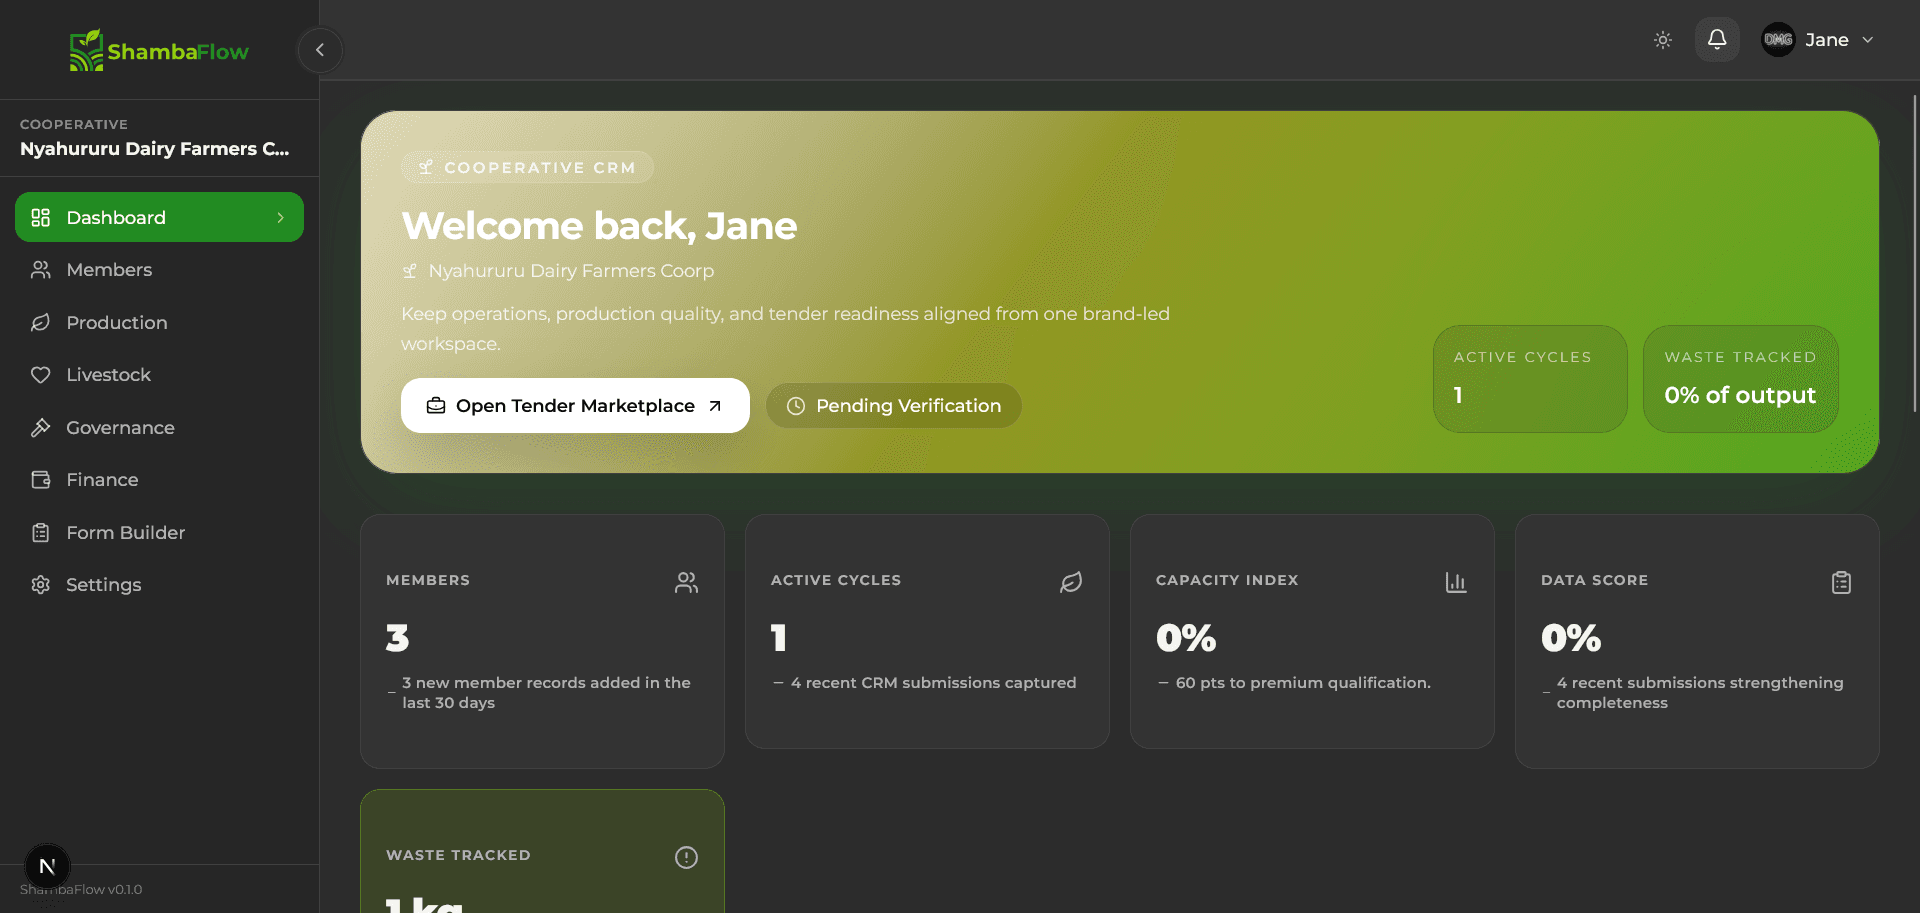Screen dimensions: 1920x913
Task: Open the Production section
Action: tap(159, 322)
